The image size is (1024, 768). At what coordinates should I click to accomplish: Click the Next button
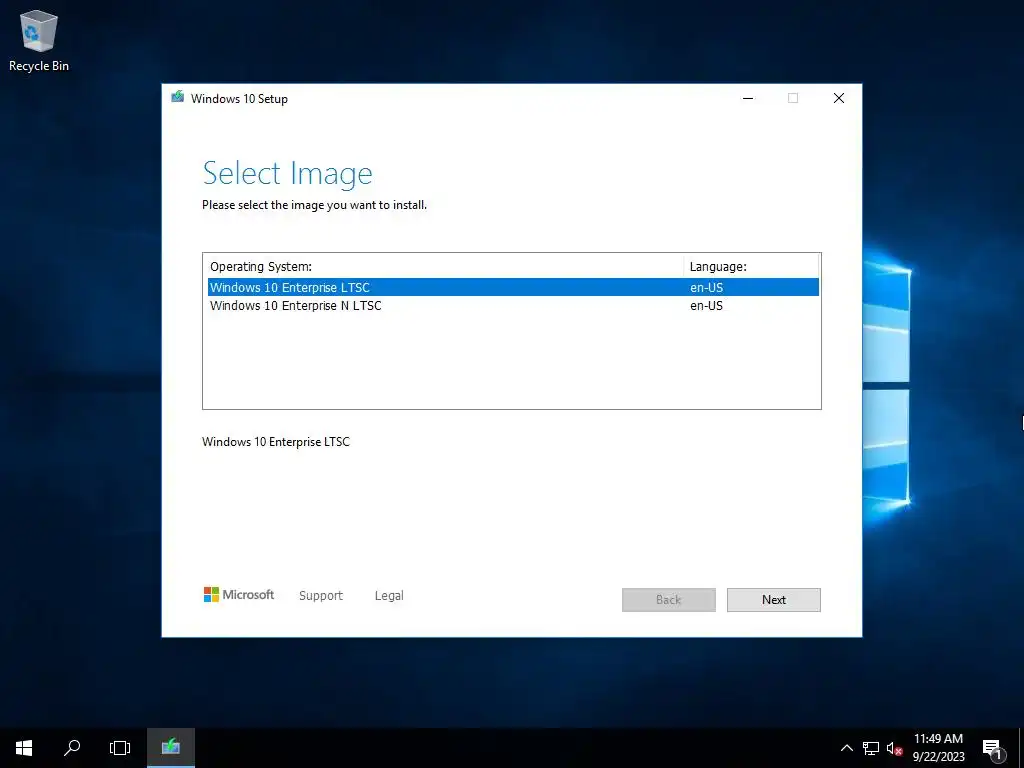(x=774, y=600)
